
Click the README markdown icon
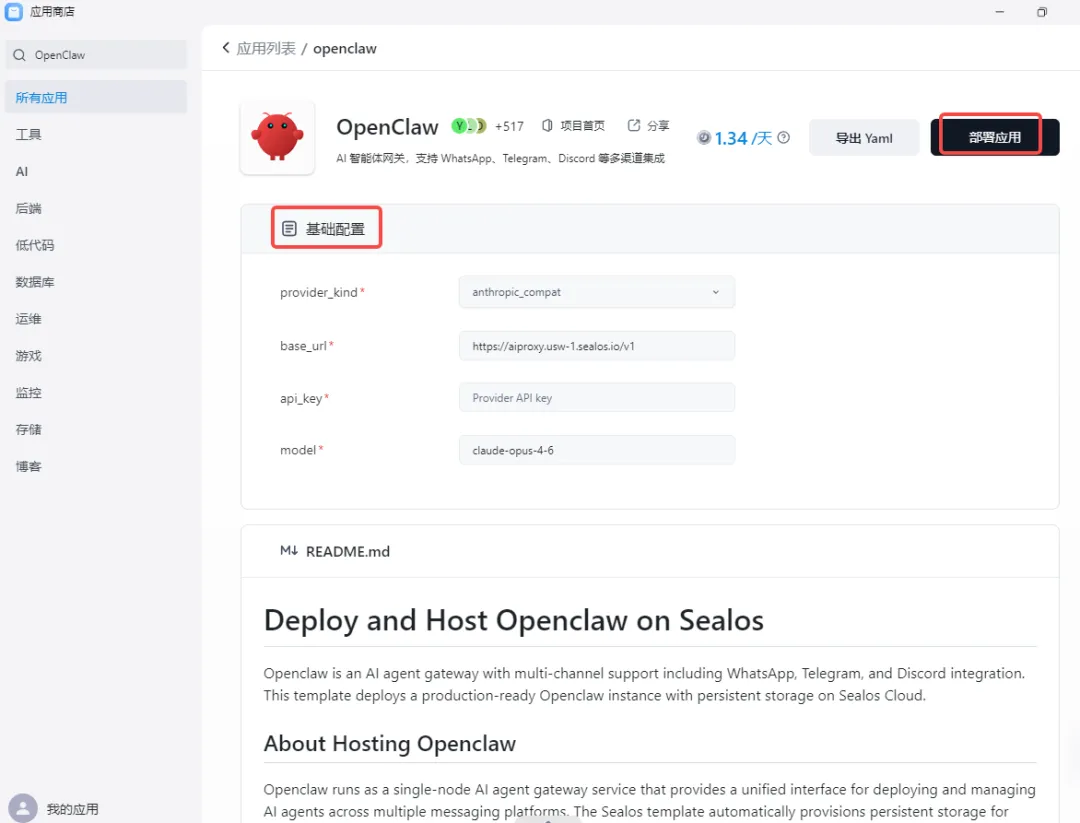(x=289, y=550)
